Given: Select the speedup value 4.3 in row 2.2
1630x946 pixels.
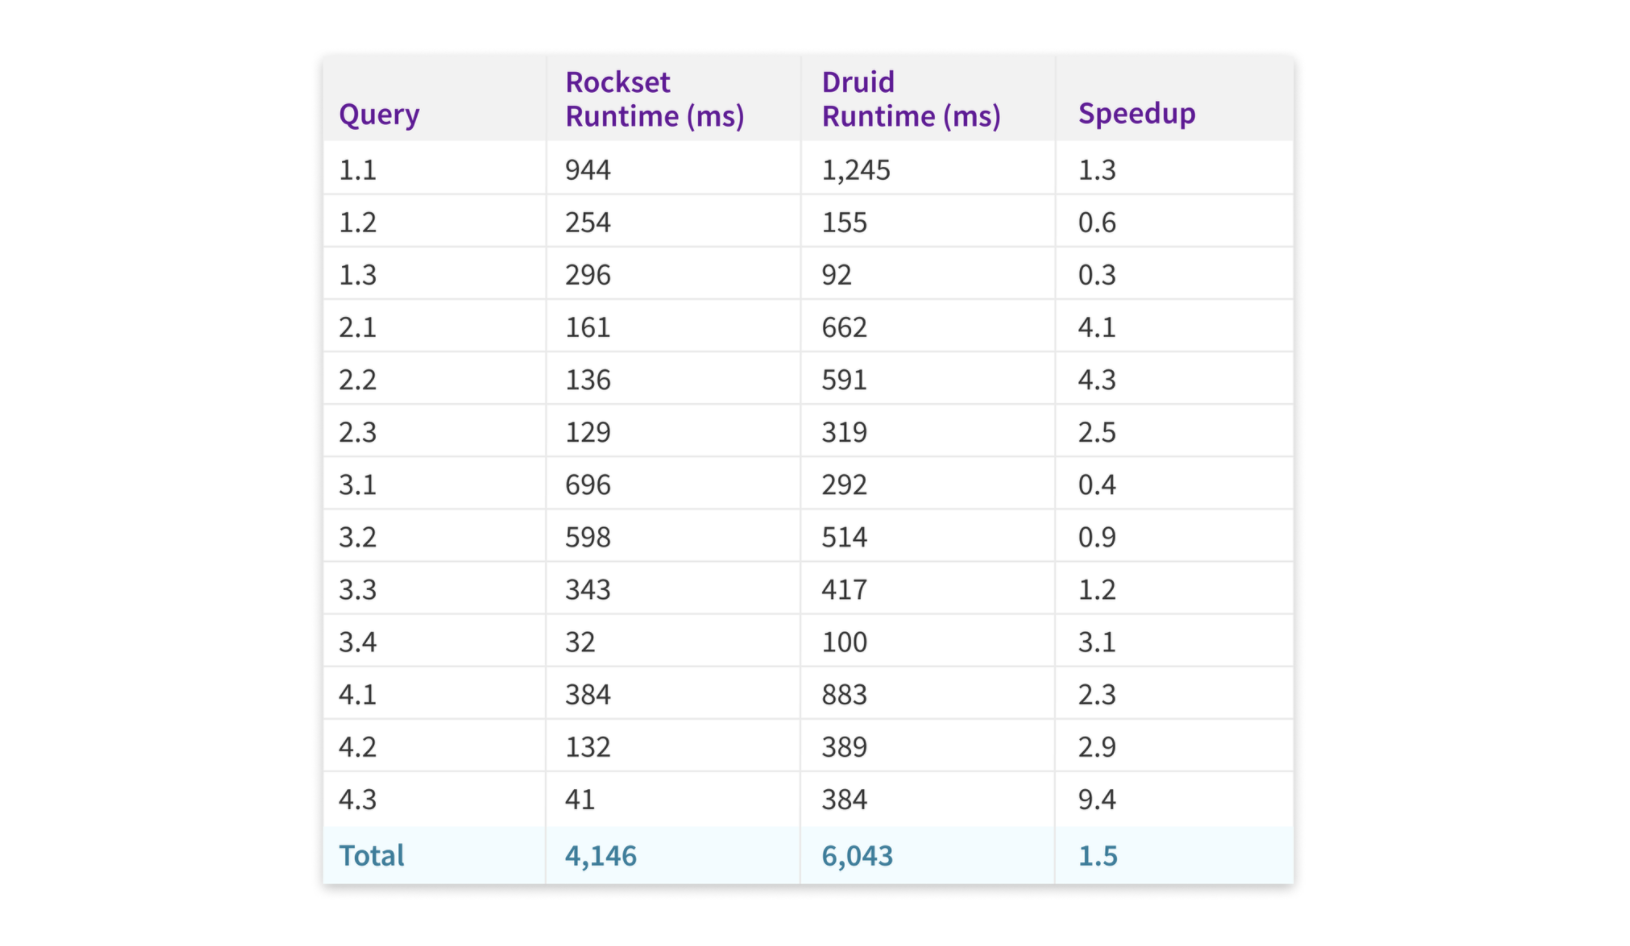Looking at the screenshot, I should click(1097, 380).
